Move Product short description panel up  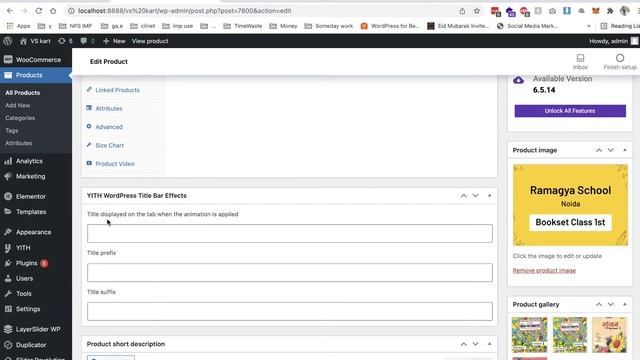[x=464, y=344]
